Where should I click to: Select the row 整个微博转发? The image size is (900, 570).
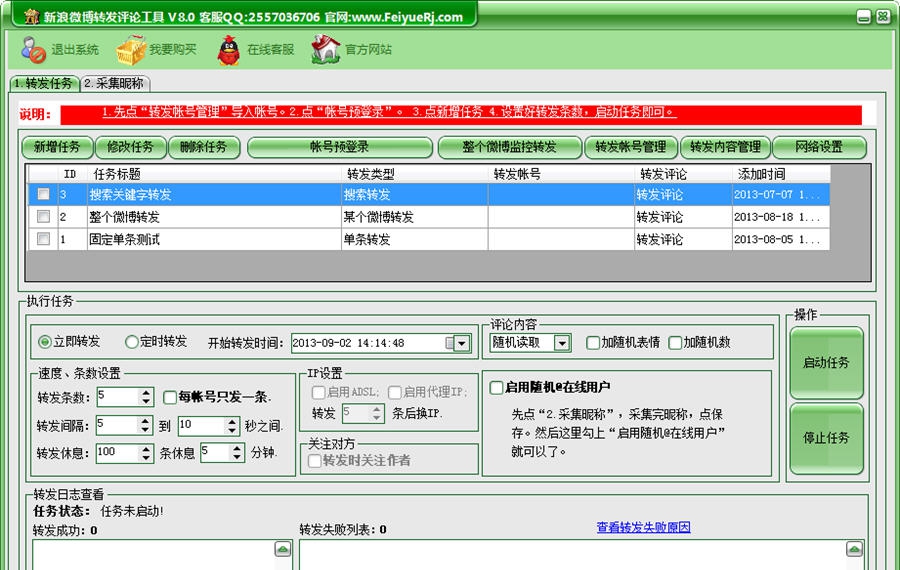pyautogui.click(x=429, y=216)
